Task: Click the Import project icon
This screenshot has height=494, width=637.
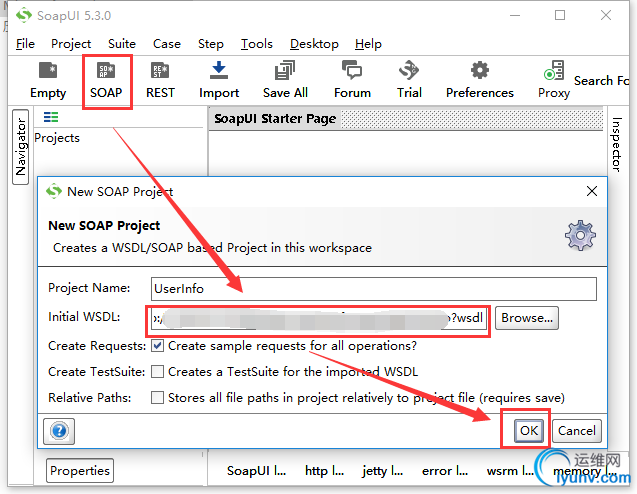Action: [x=219, y=80]
